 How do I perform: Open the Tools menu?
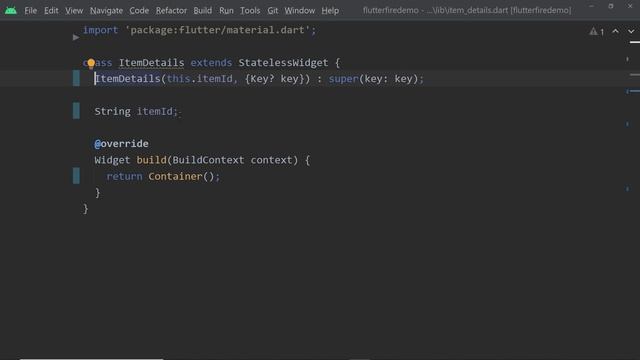250,10
